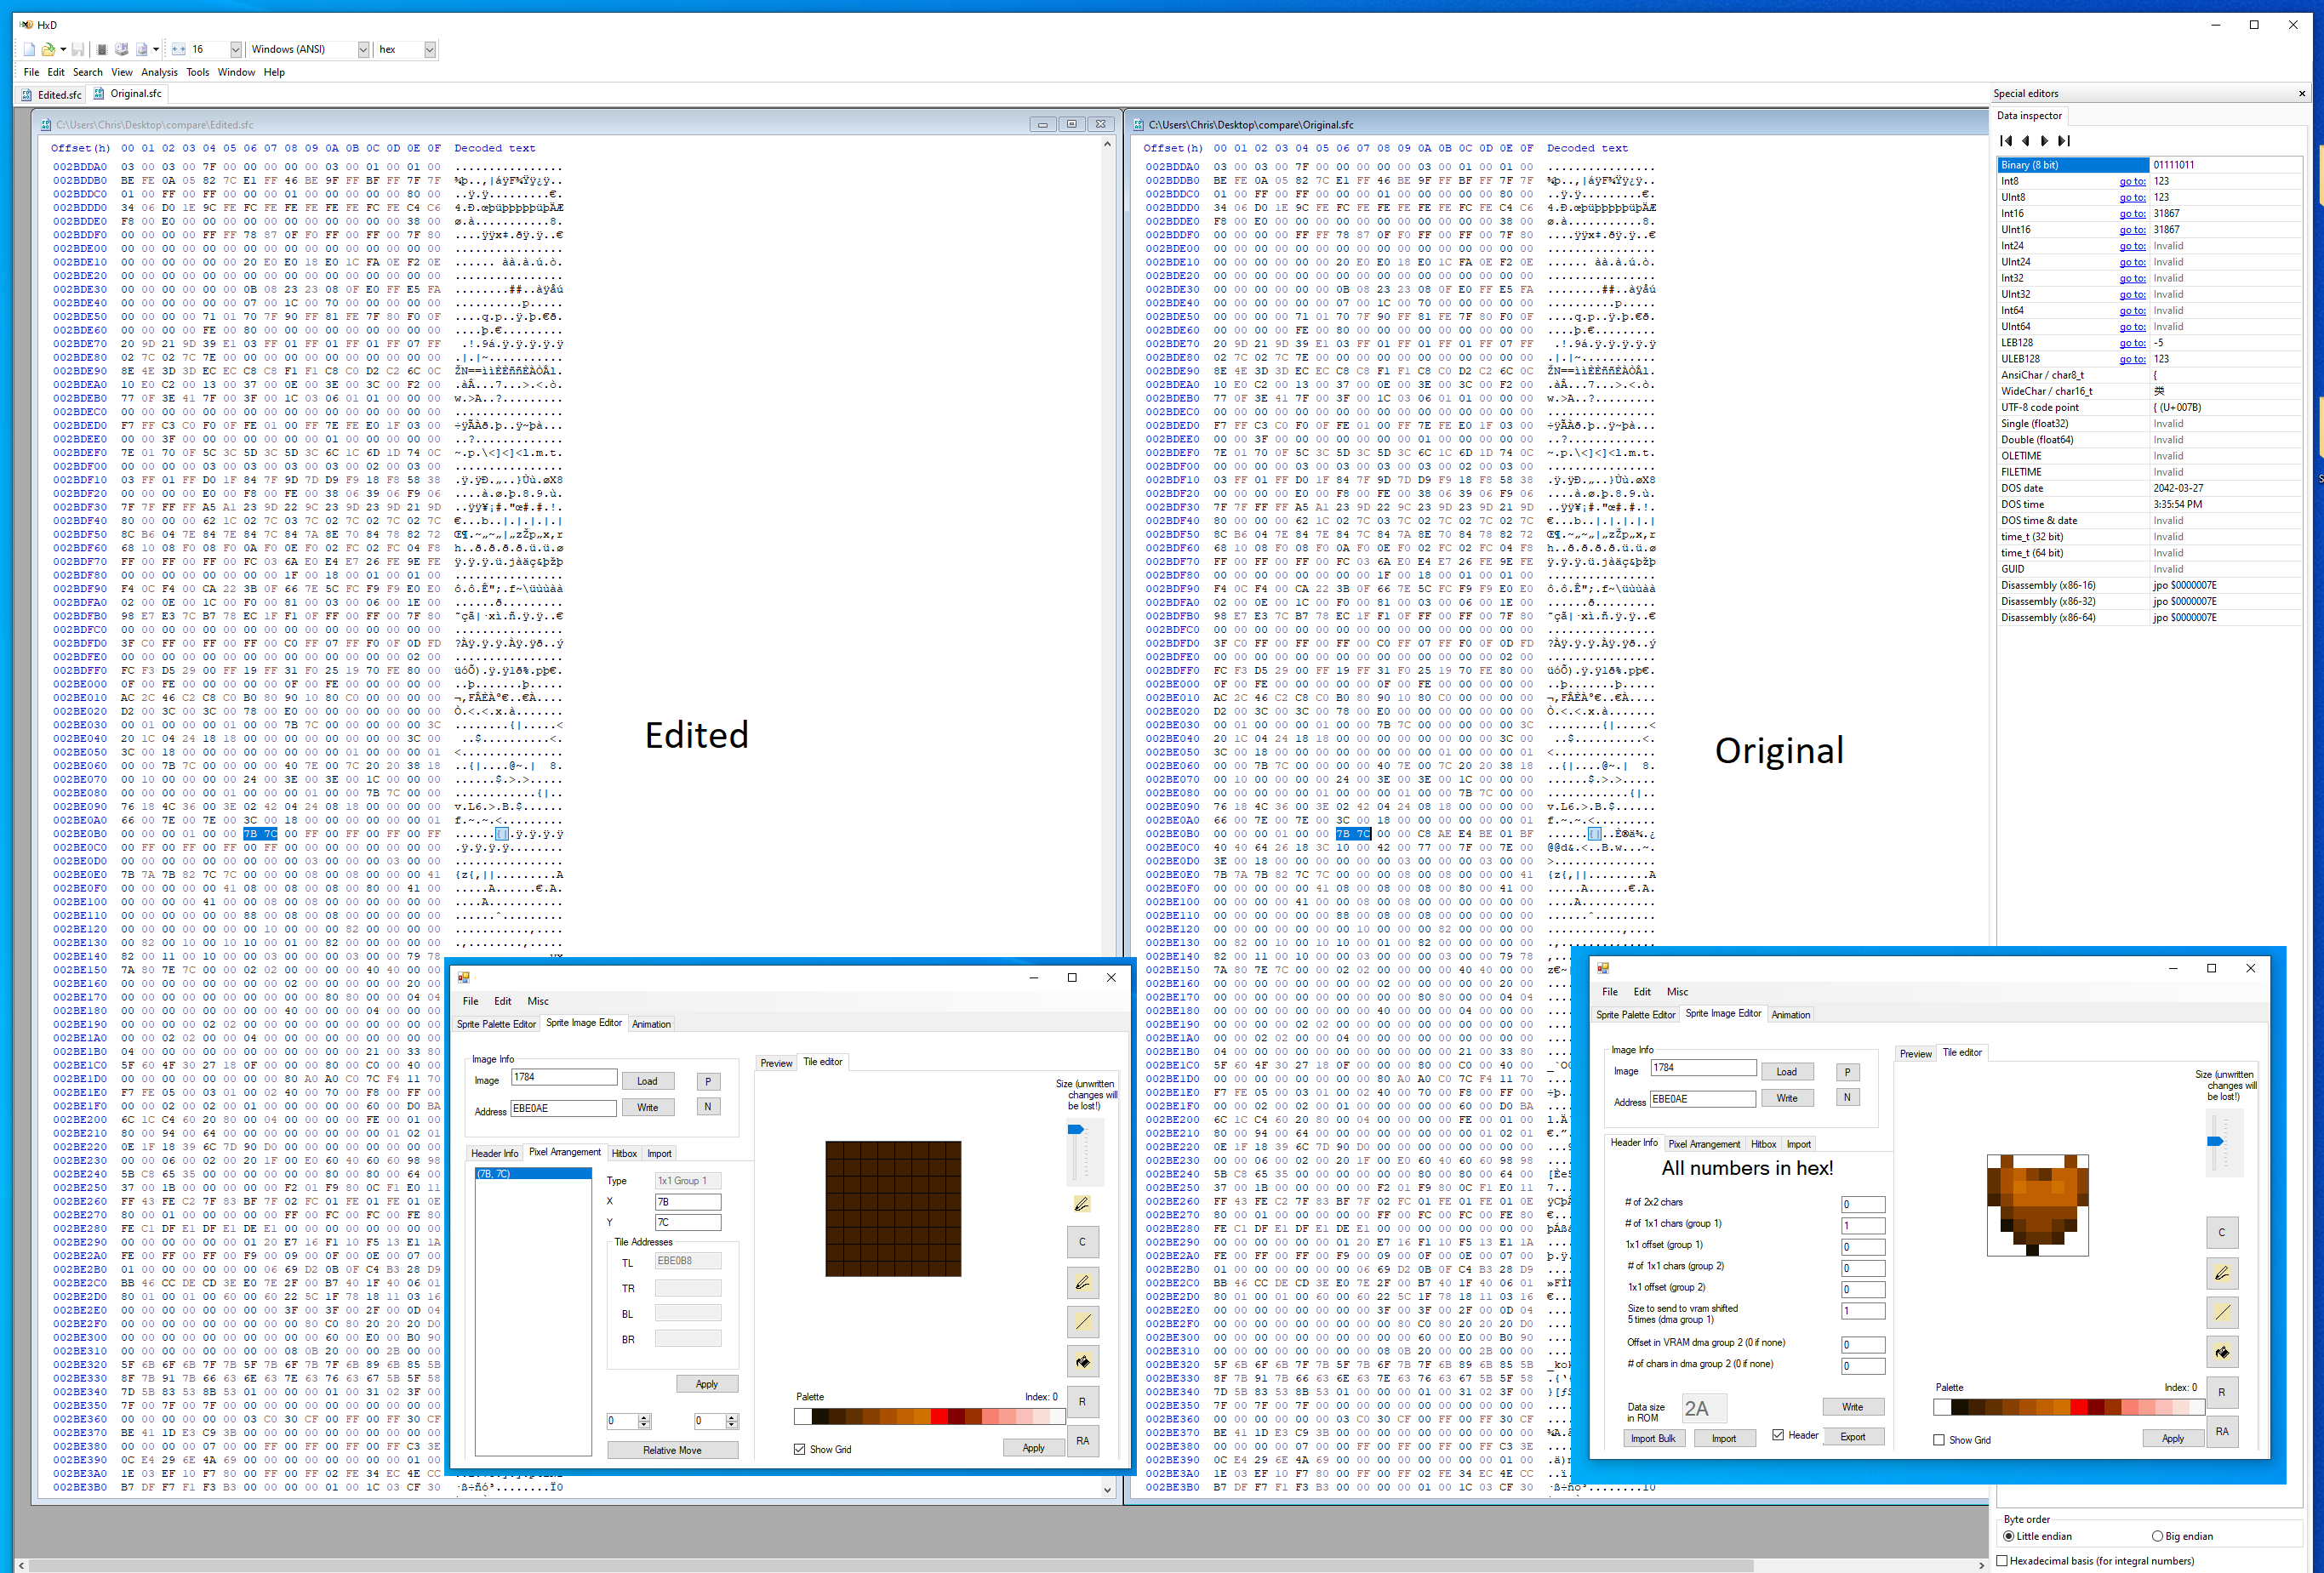Image resolution: width=2324 pixels, height=1573 pixels.
Task: Open the Analysis menu
Action: point(159,72)
